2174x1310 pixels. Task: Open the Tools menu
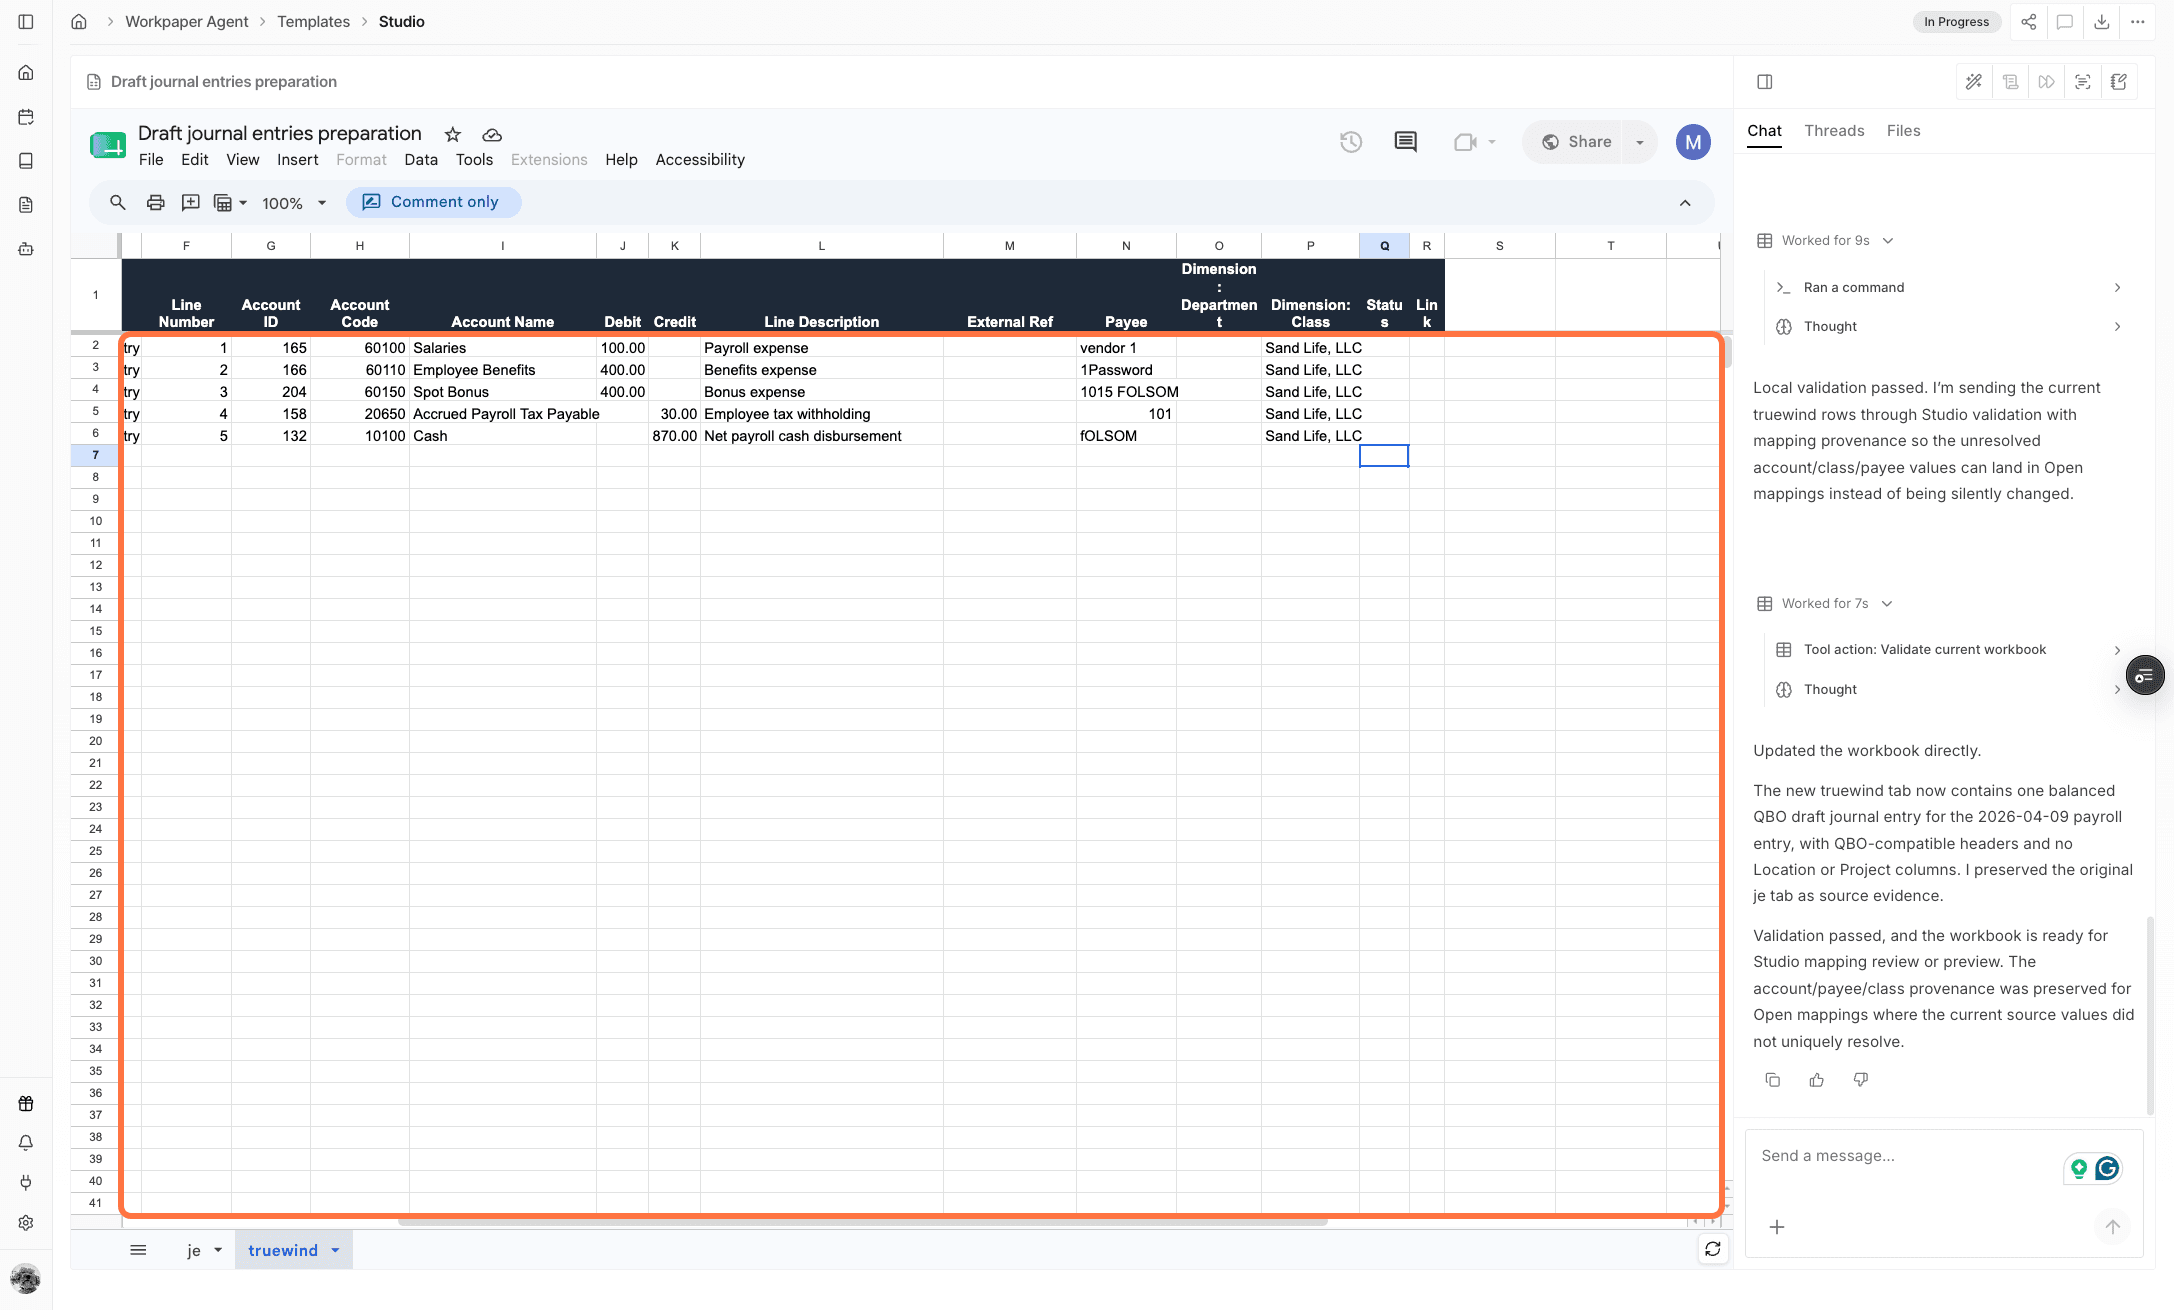[474, 160]
